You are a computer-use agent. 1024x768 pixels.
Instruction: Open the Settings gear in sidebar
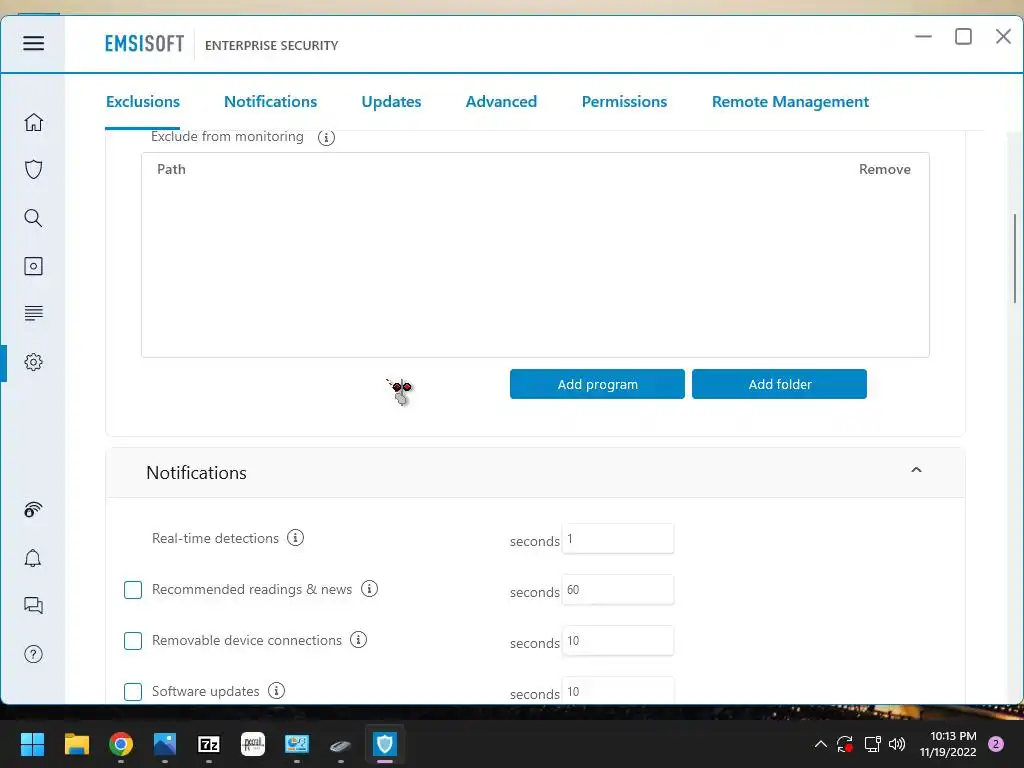[x=33, y=362]
